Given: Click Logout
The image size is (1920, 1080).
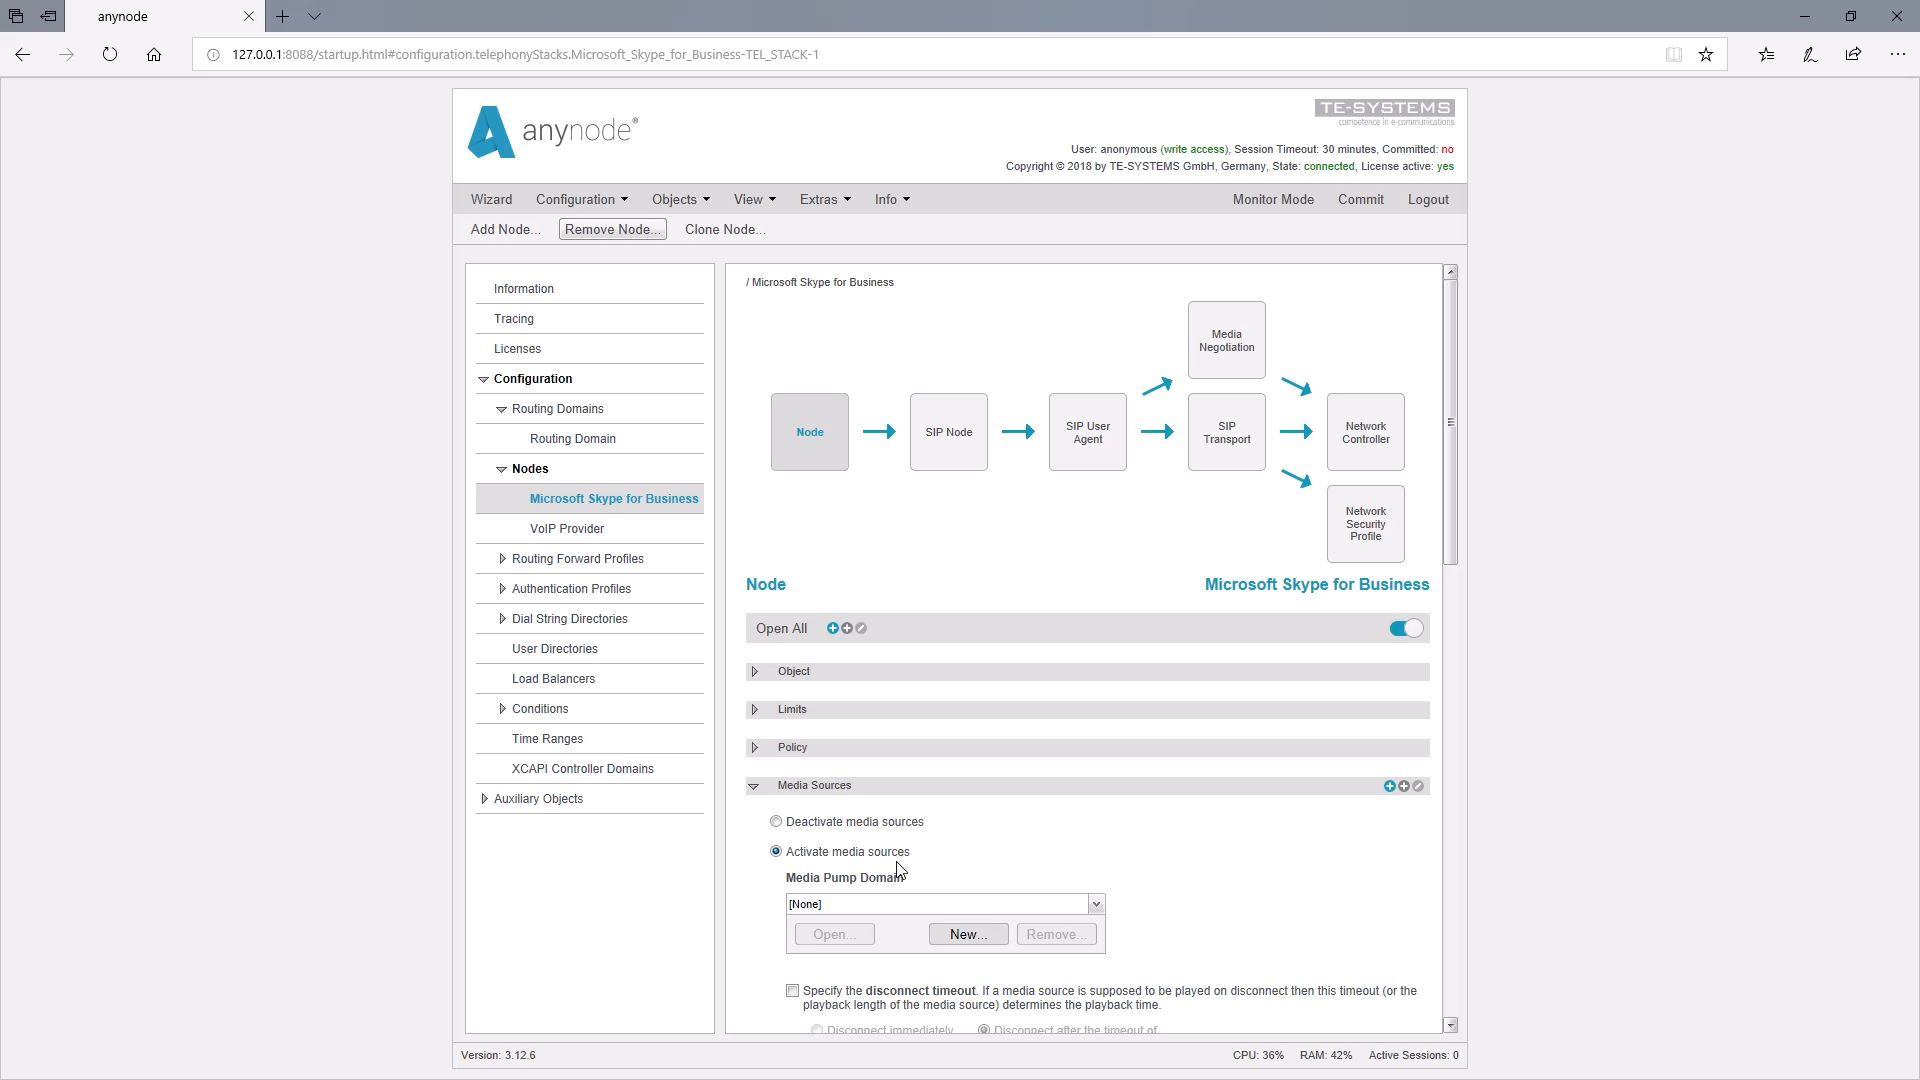Looking at the screenshot, I should tap(1428, 199).
